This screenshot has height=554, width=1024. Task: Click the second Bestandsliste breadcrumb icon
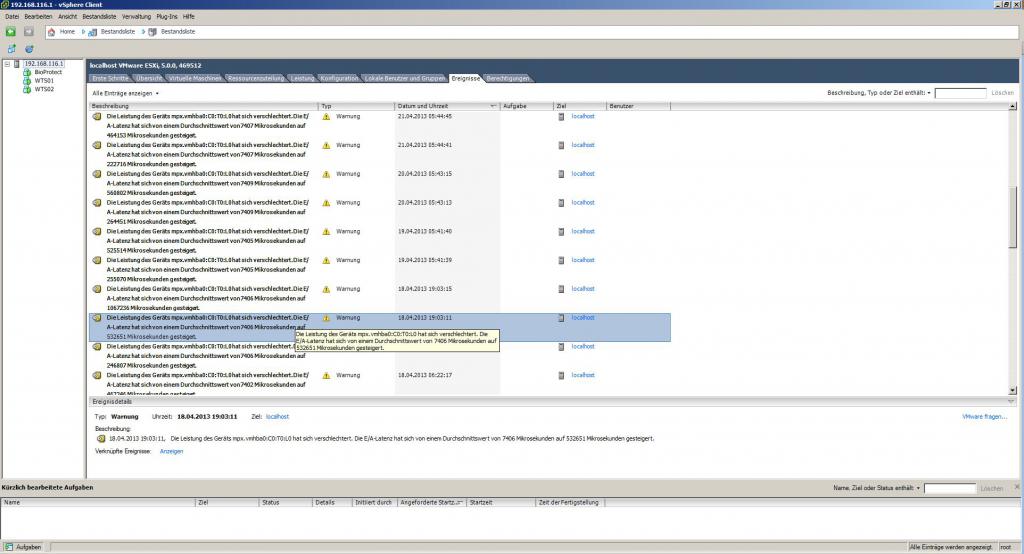click(153, 31)
